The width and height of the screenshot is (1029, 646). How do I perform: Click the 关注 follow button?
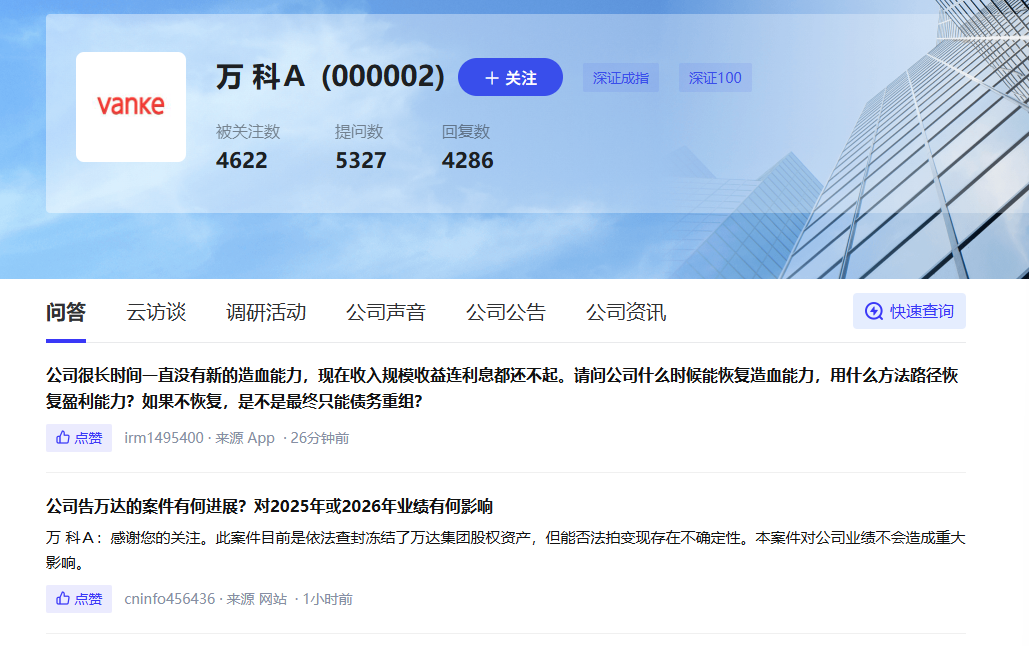(x=510, y=77)
